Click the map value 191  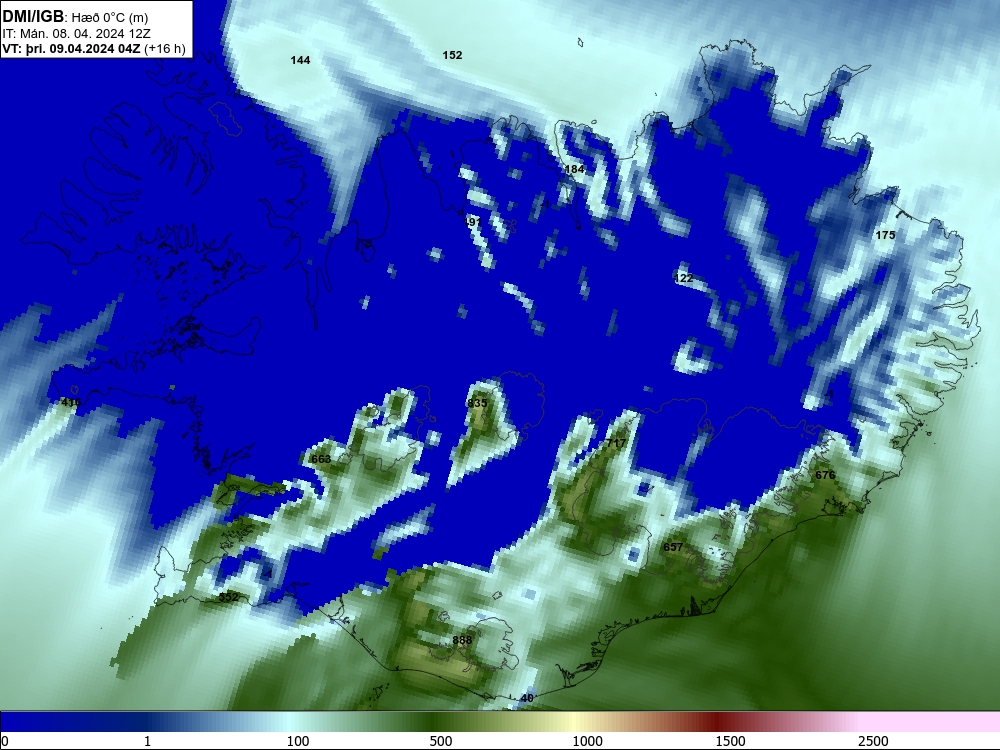pyautogui.click(x=473, y=221)
